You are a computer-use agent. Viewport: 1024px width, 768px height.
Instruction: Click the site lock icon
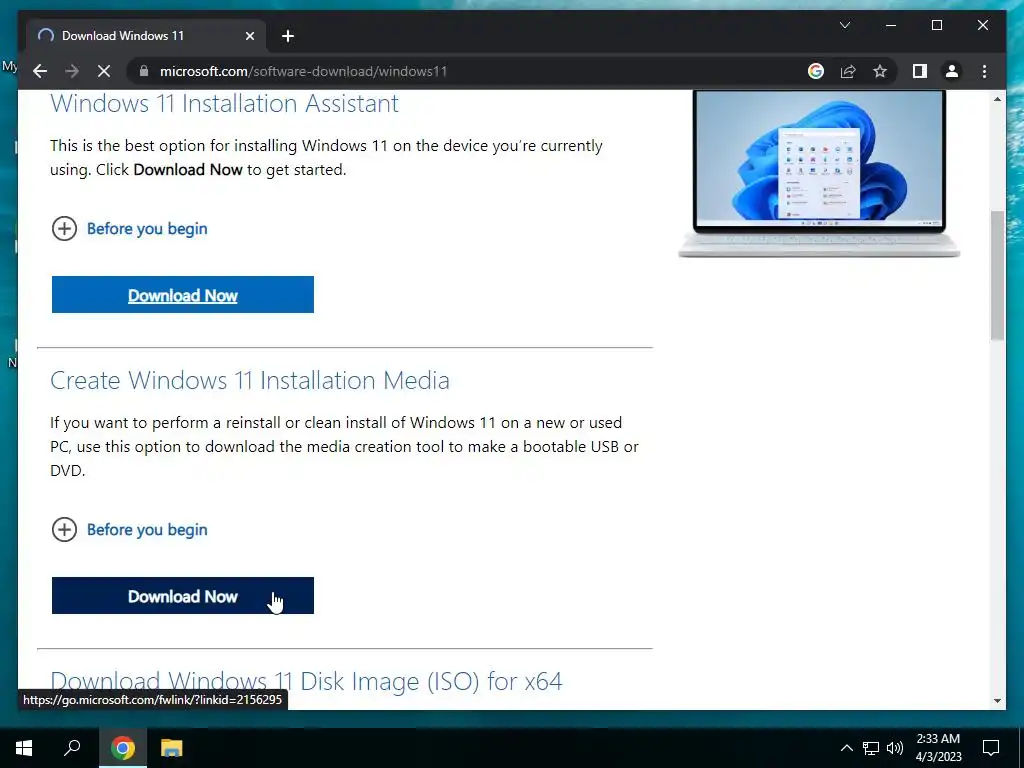(x=144, y=71)
